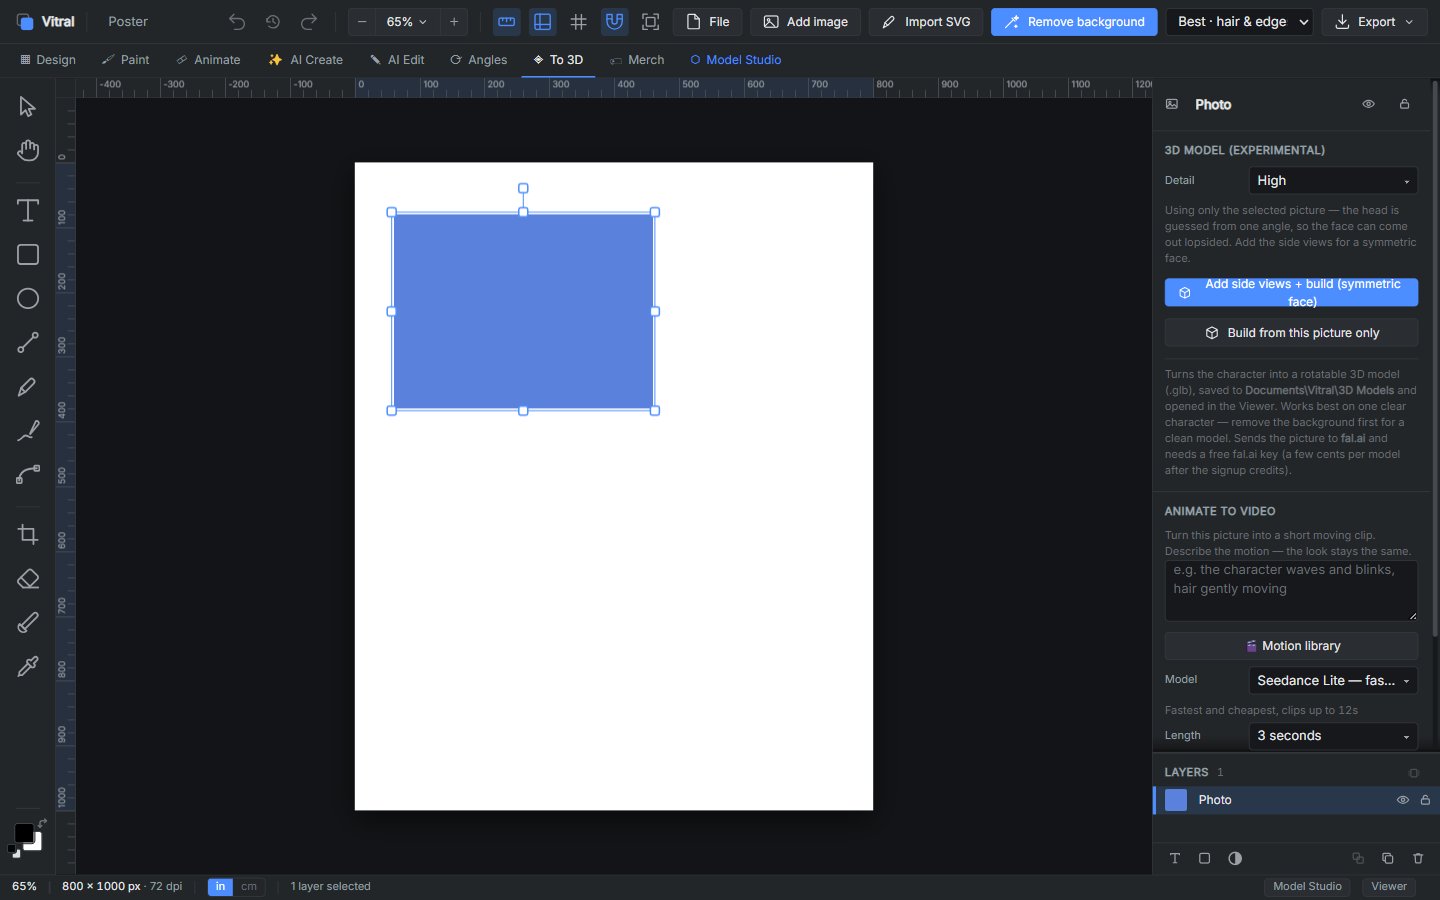Lock the Photo layer in Layers list
This screenshot has height=900, width=1440.
[1426, 800]
